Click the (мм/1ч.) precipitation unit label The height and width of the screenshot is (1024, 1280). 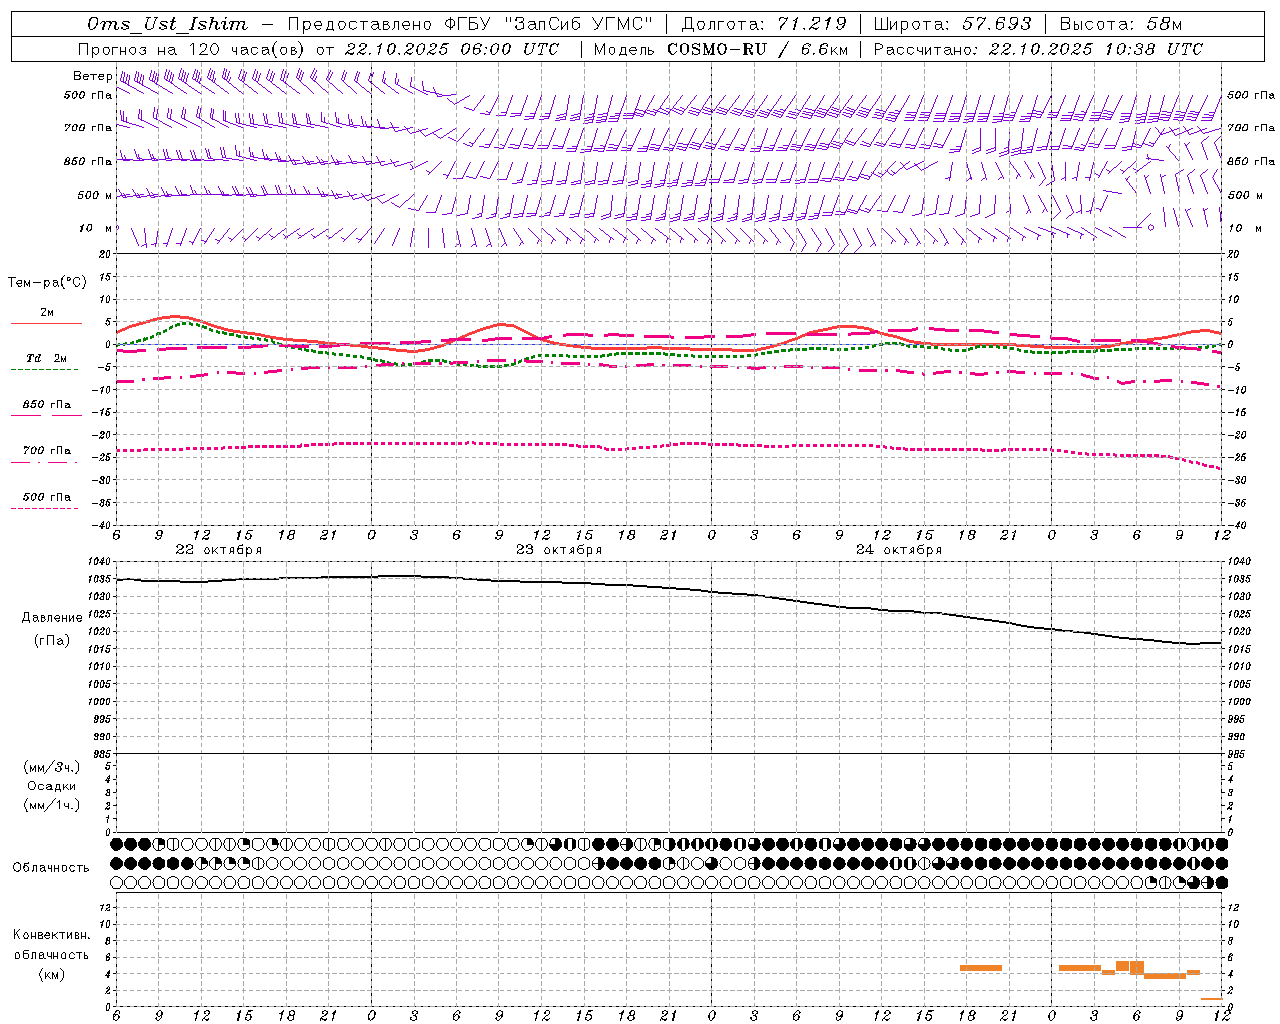pyautogui.click(x=52, y=805)
